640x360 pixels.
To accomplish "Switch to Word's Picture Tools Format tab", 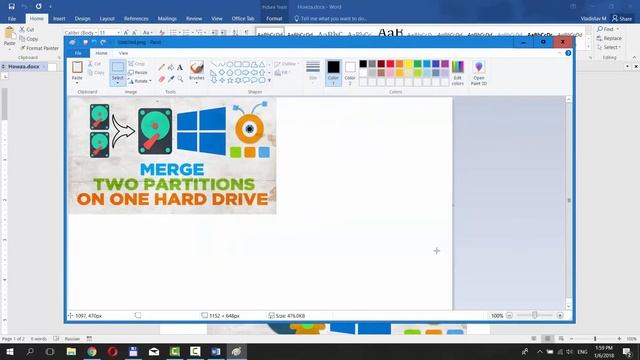I will coord(274,18).
